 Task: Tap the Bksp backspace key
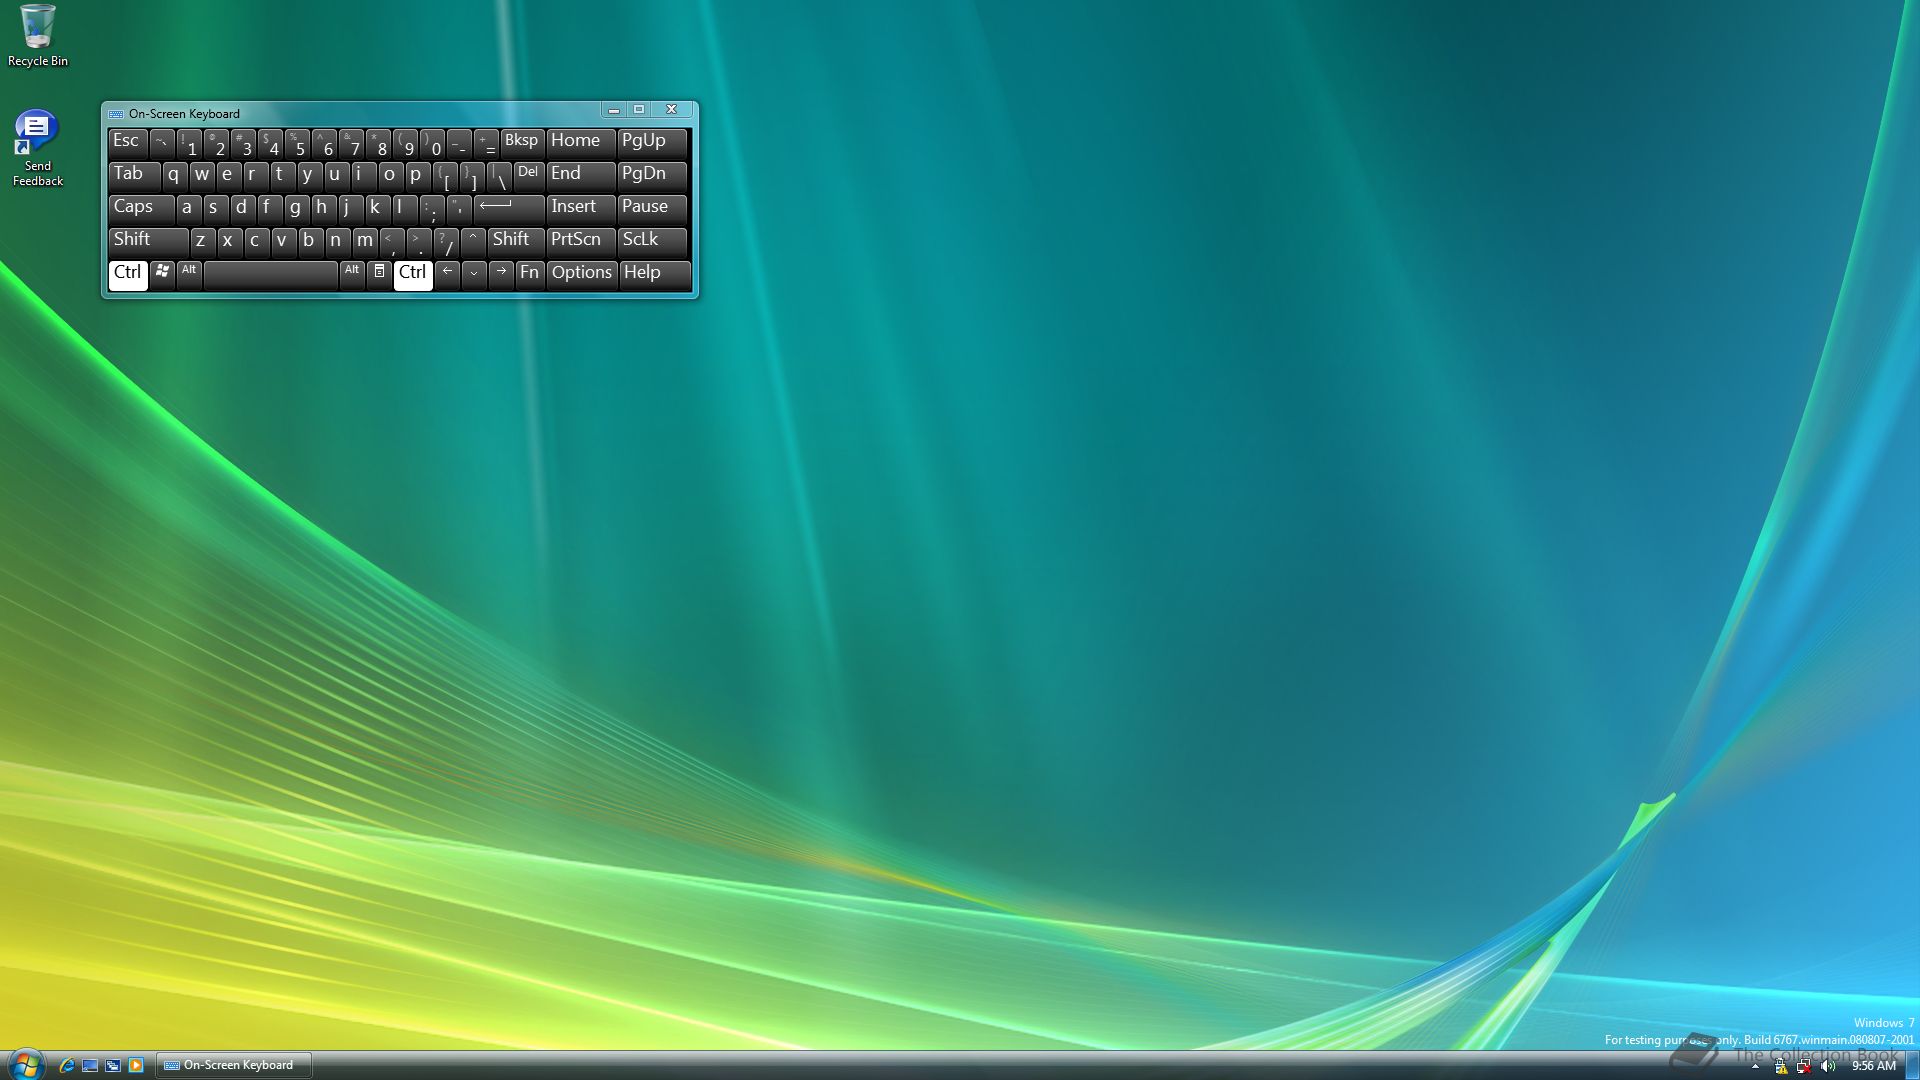click(x=522, y=143)
